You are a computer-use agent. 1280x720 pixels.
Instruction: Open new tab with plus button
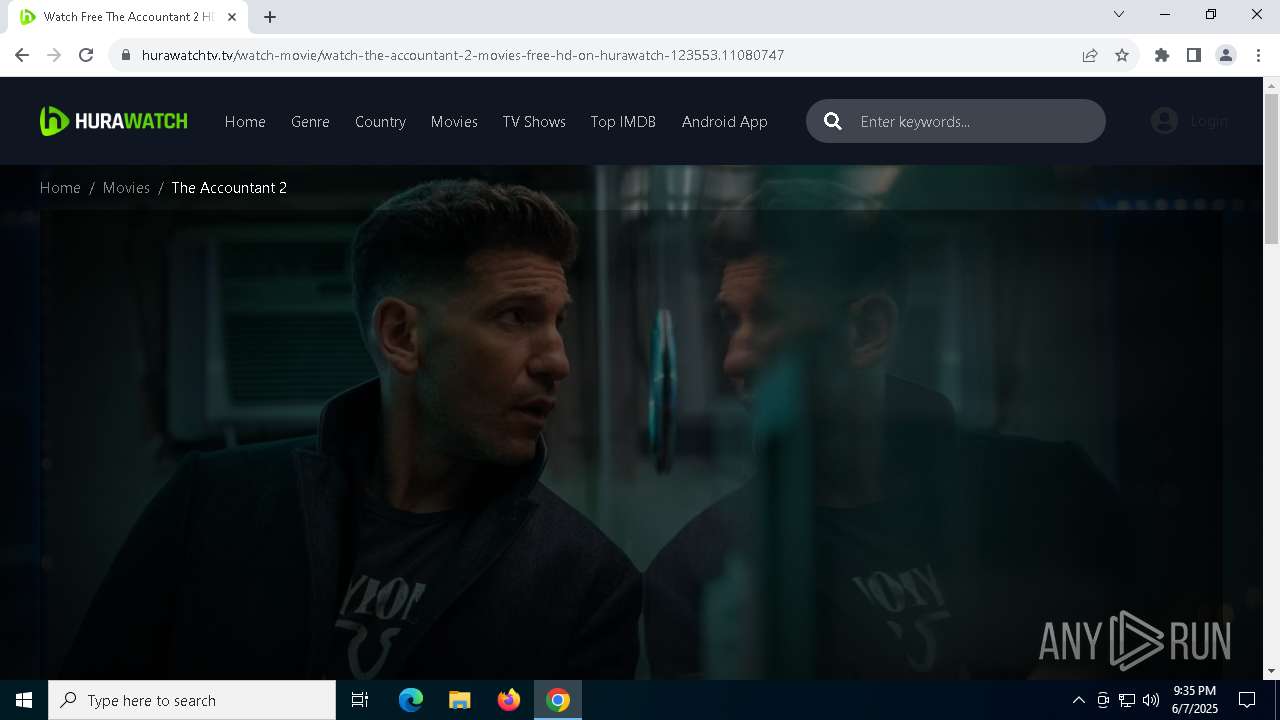coord(270,17)
